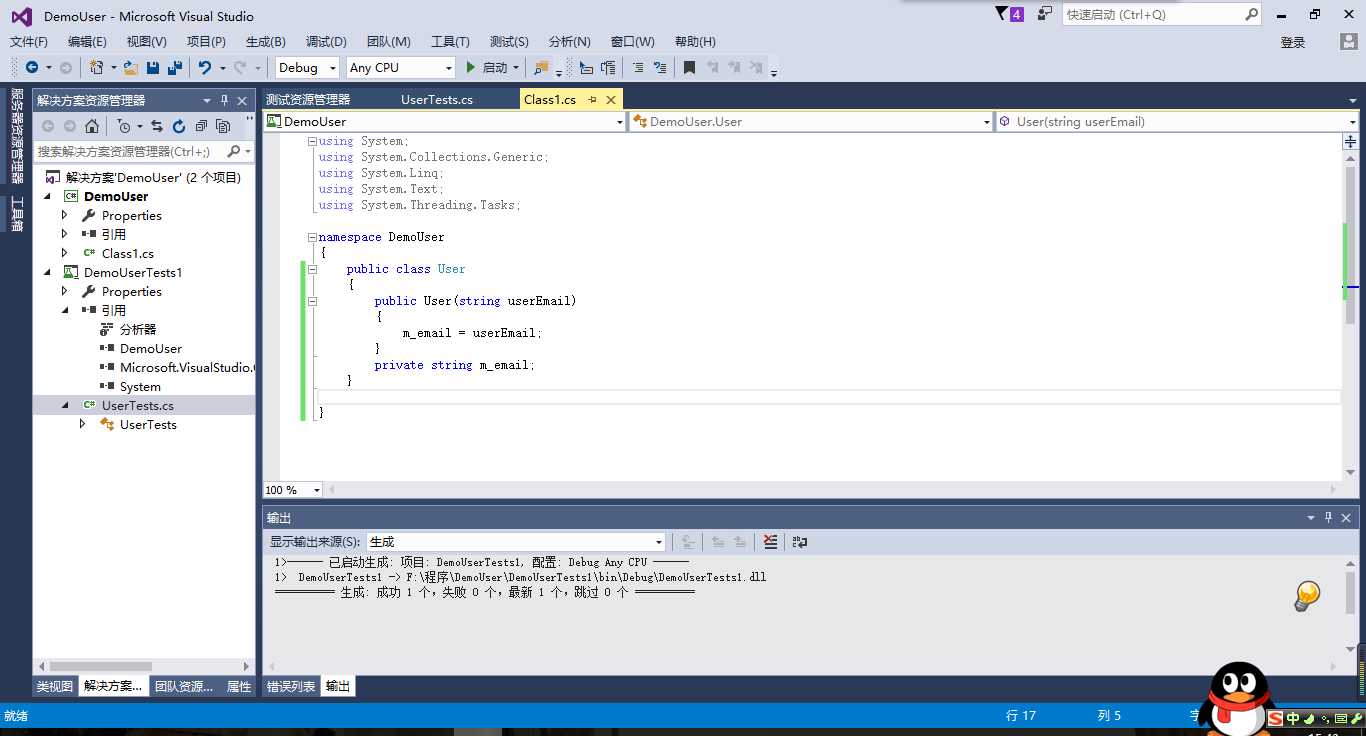Click the Open File folder icon
1366x736 pixels.
click(131, 67)
